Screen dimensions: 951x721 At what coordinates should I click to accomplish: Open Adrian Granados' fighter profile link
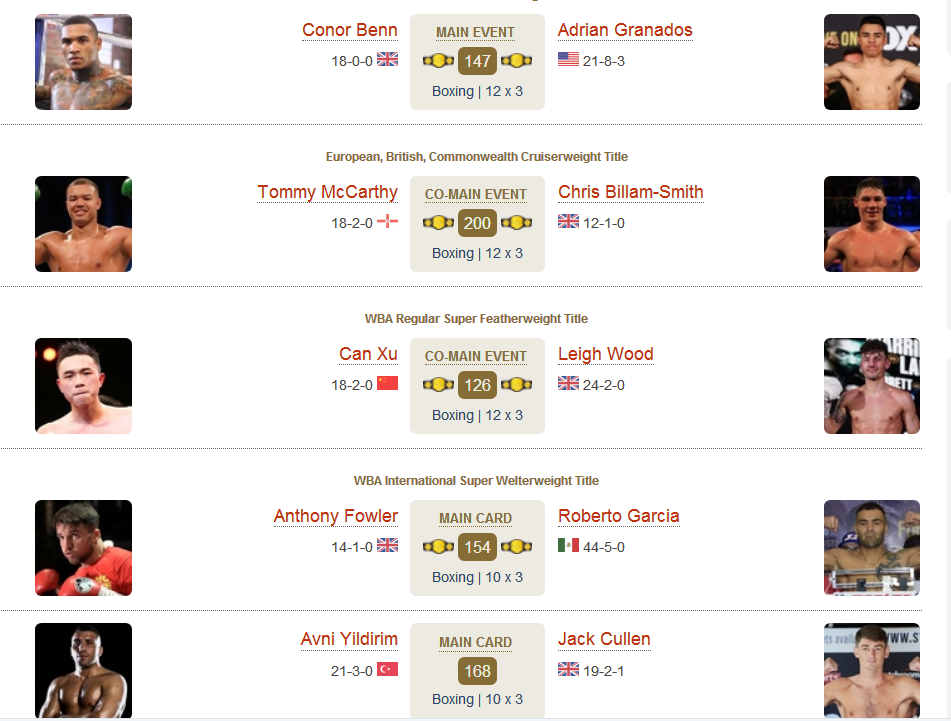(625, 30)
